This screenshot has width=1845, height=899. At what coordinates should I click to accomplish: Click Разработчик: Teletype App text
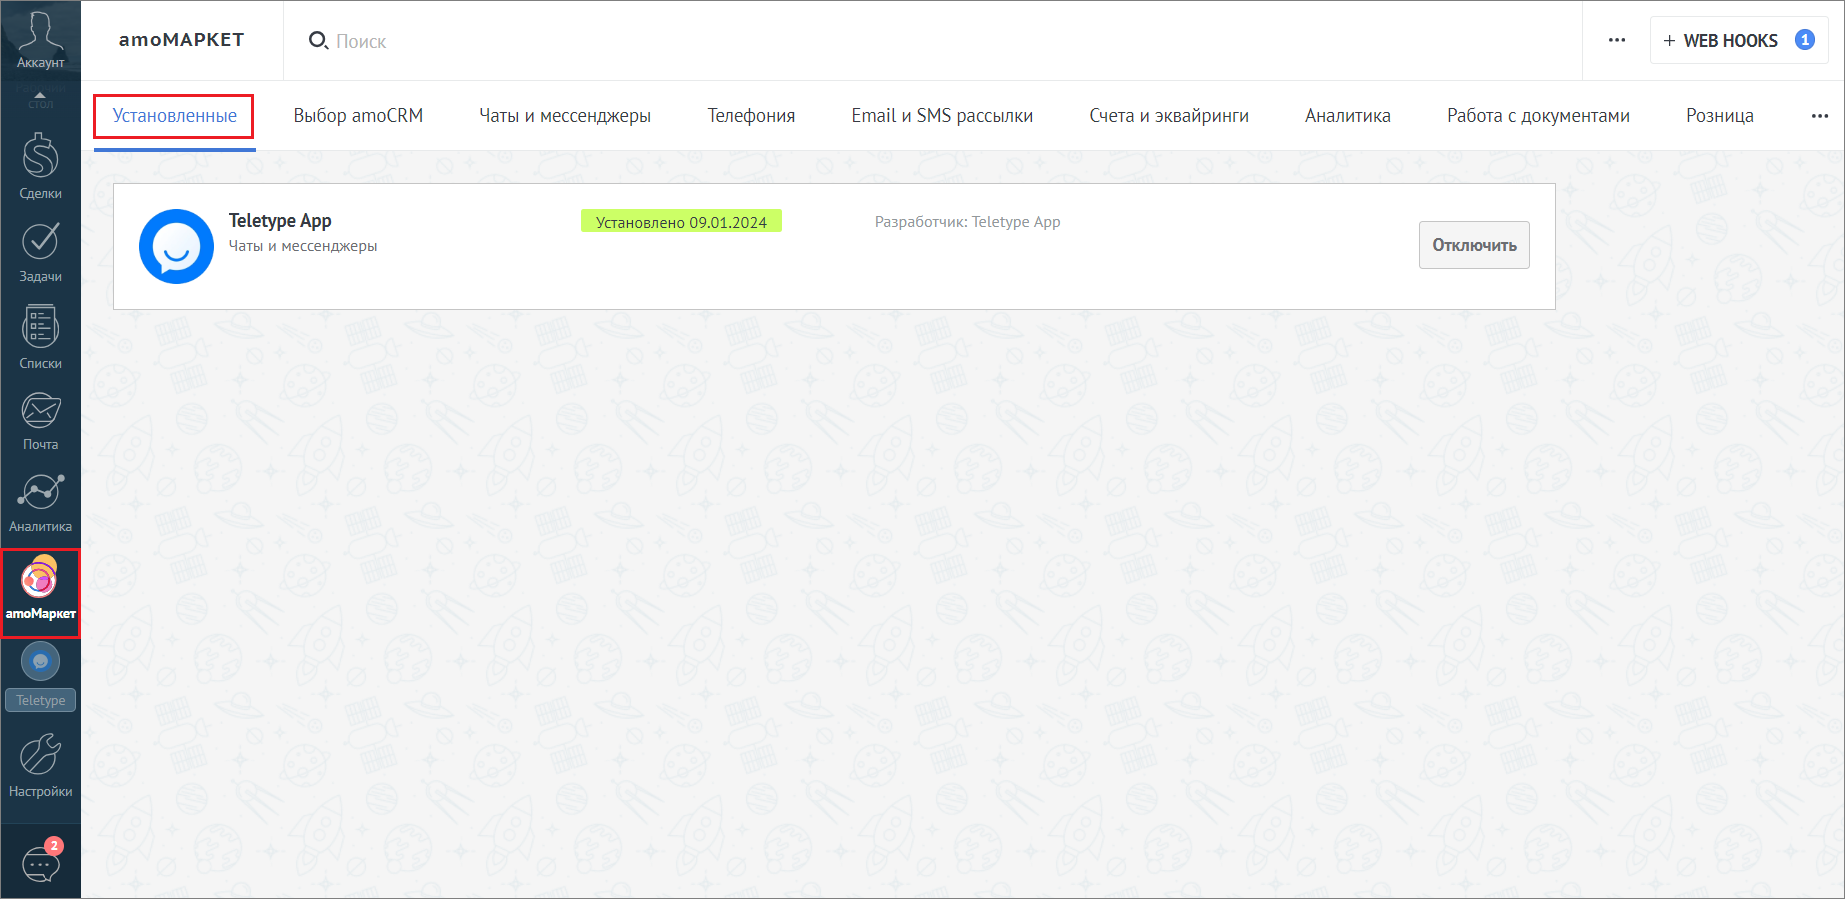tap(967, 222)
